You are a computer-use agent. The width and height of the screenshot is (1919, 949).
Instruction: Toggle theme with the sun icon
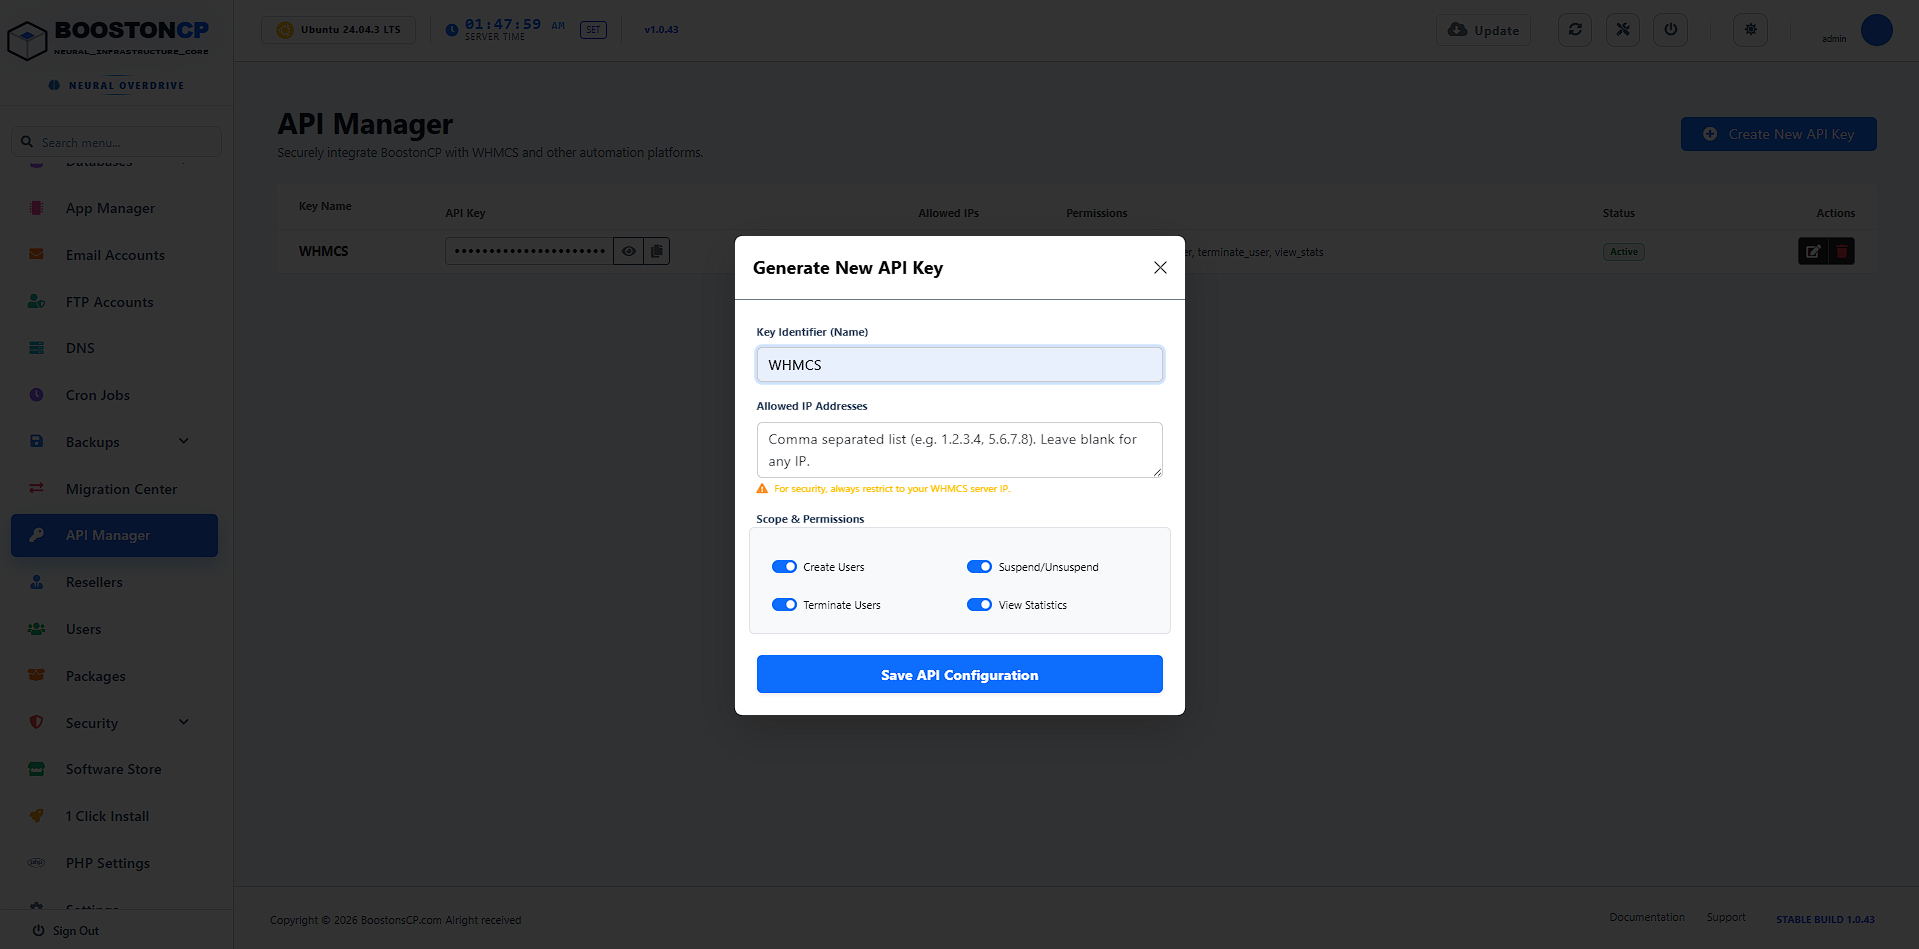tap(1751, 30)
